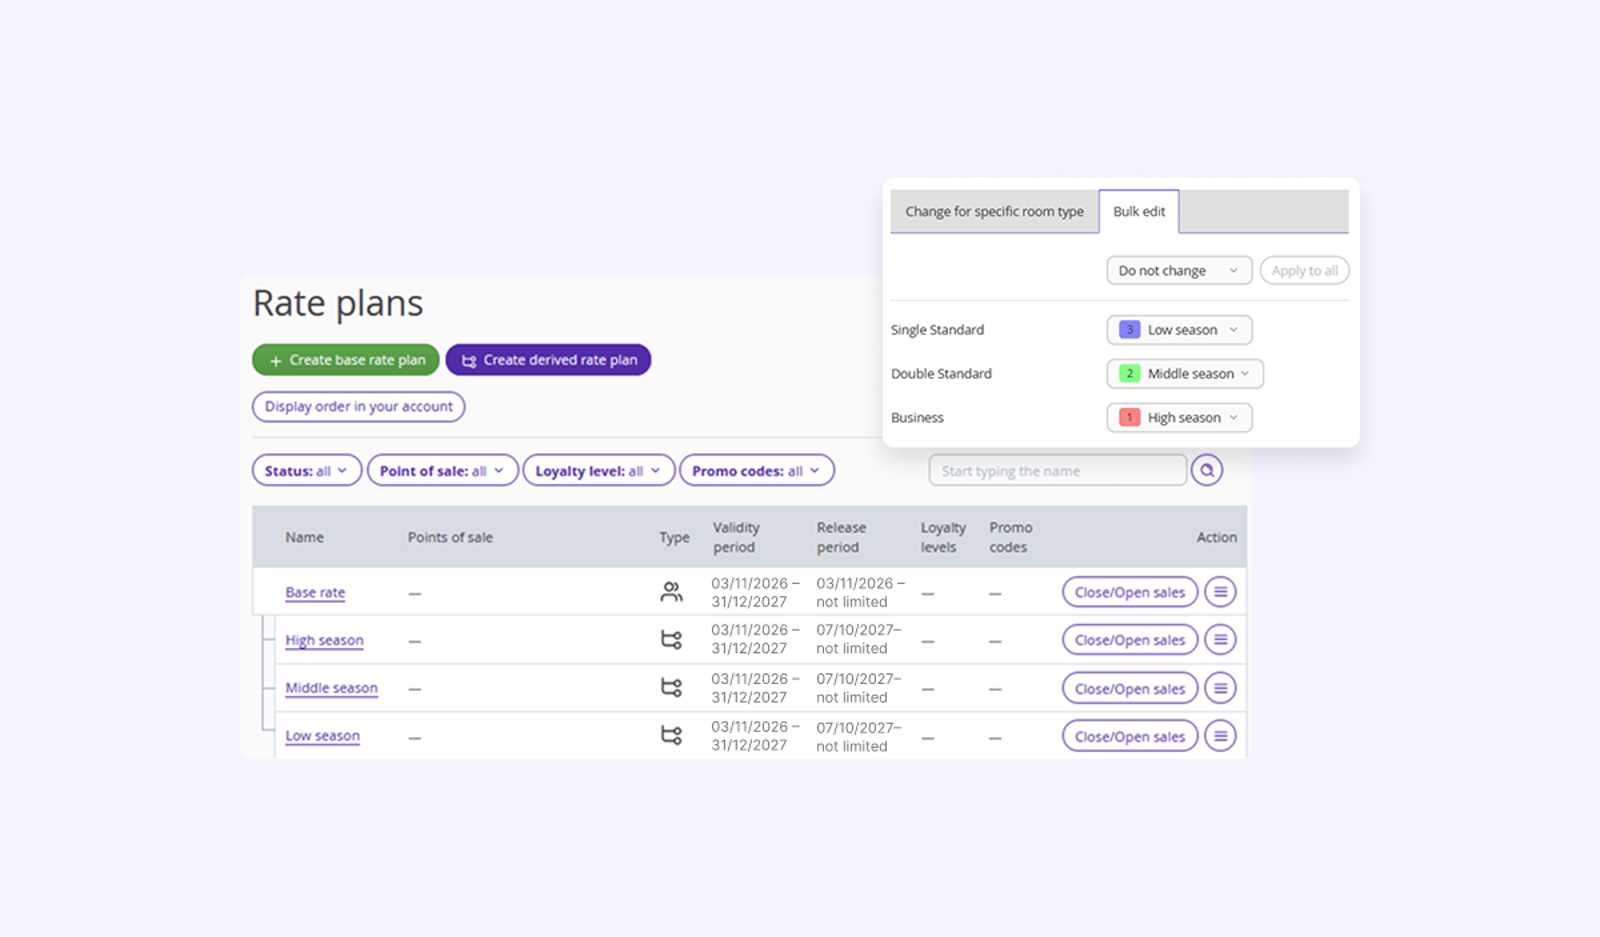The width and height of the screenshot is (1600, 937).
Task: Focus the Start typing the name field
Action: coord(1058,471)
